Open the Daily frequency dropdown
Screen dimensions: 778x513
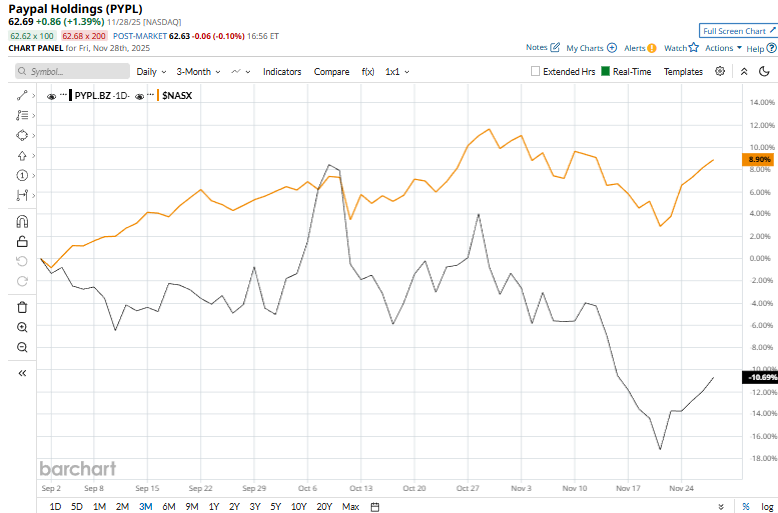(x=151, y=71)
